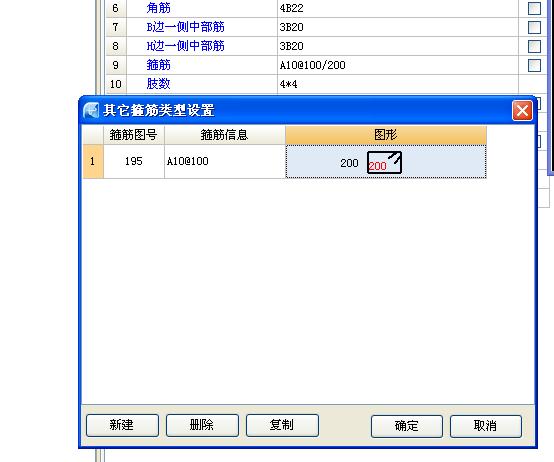
Task: Click the value A10@100/200
Action: [312, 65]
